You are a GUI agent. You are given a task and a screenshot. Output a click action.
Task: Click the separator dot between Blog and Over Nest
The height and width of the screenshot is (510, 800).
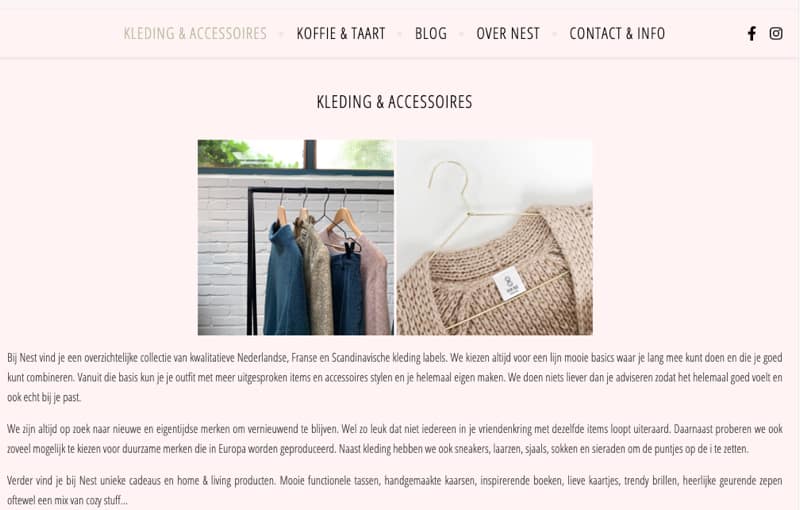462,34
